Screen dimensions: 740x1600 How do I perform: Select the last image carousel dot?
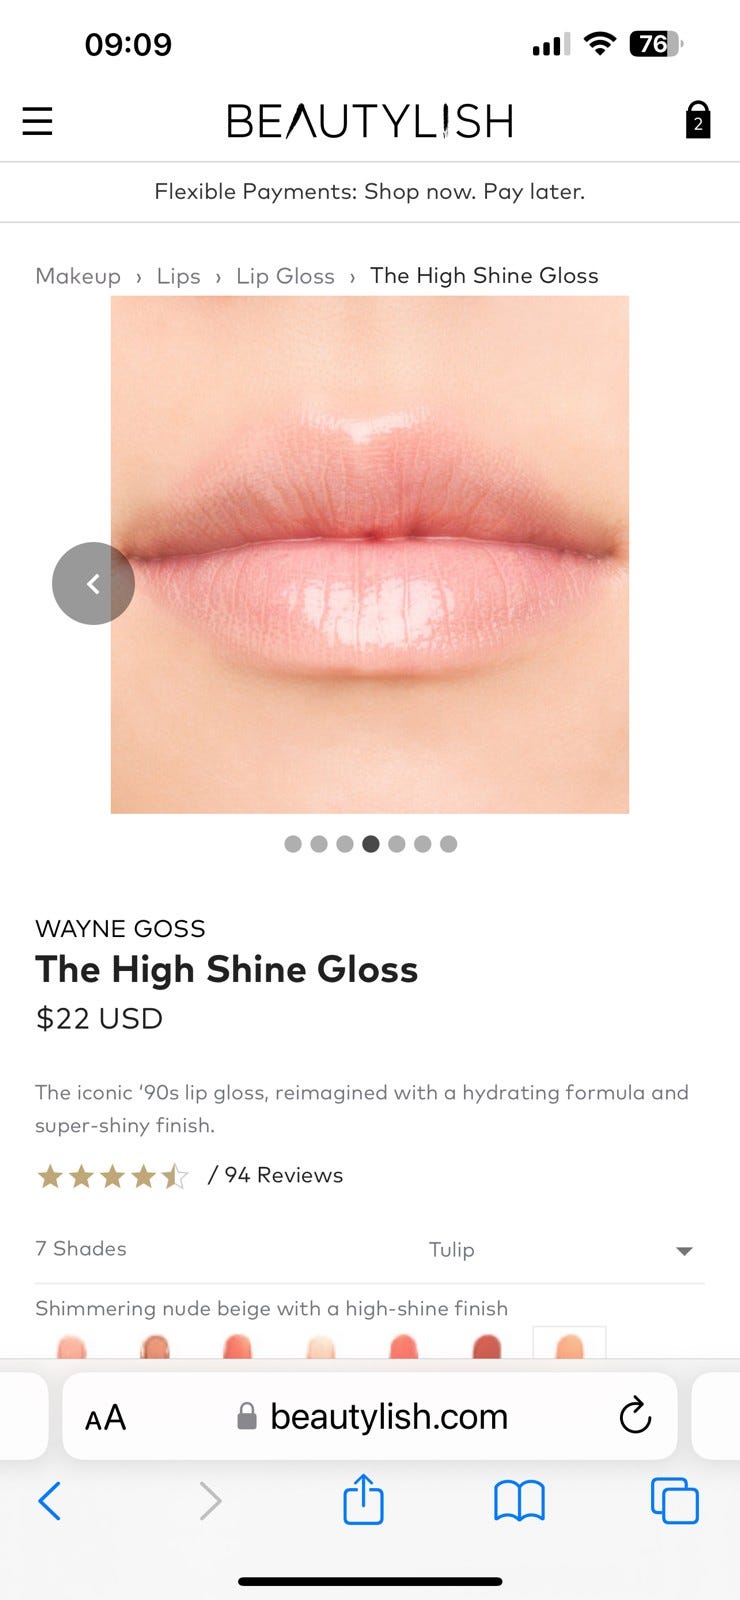coord(449,844)
